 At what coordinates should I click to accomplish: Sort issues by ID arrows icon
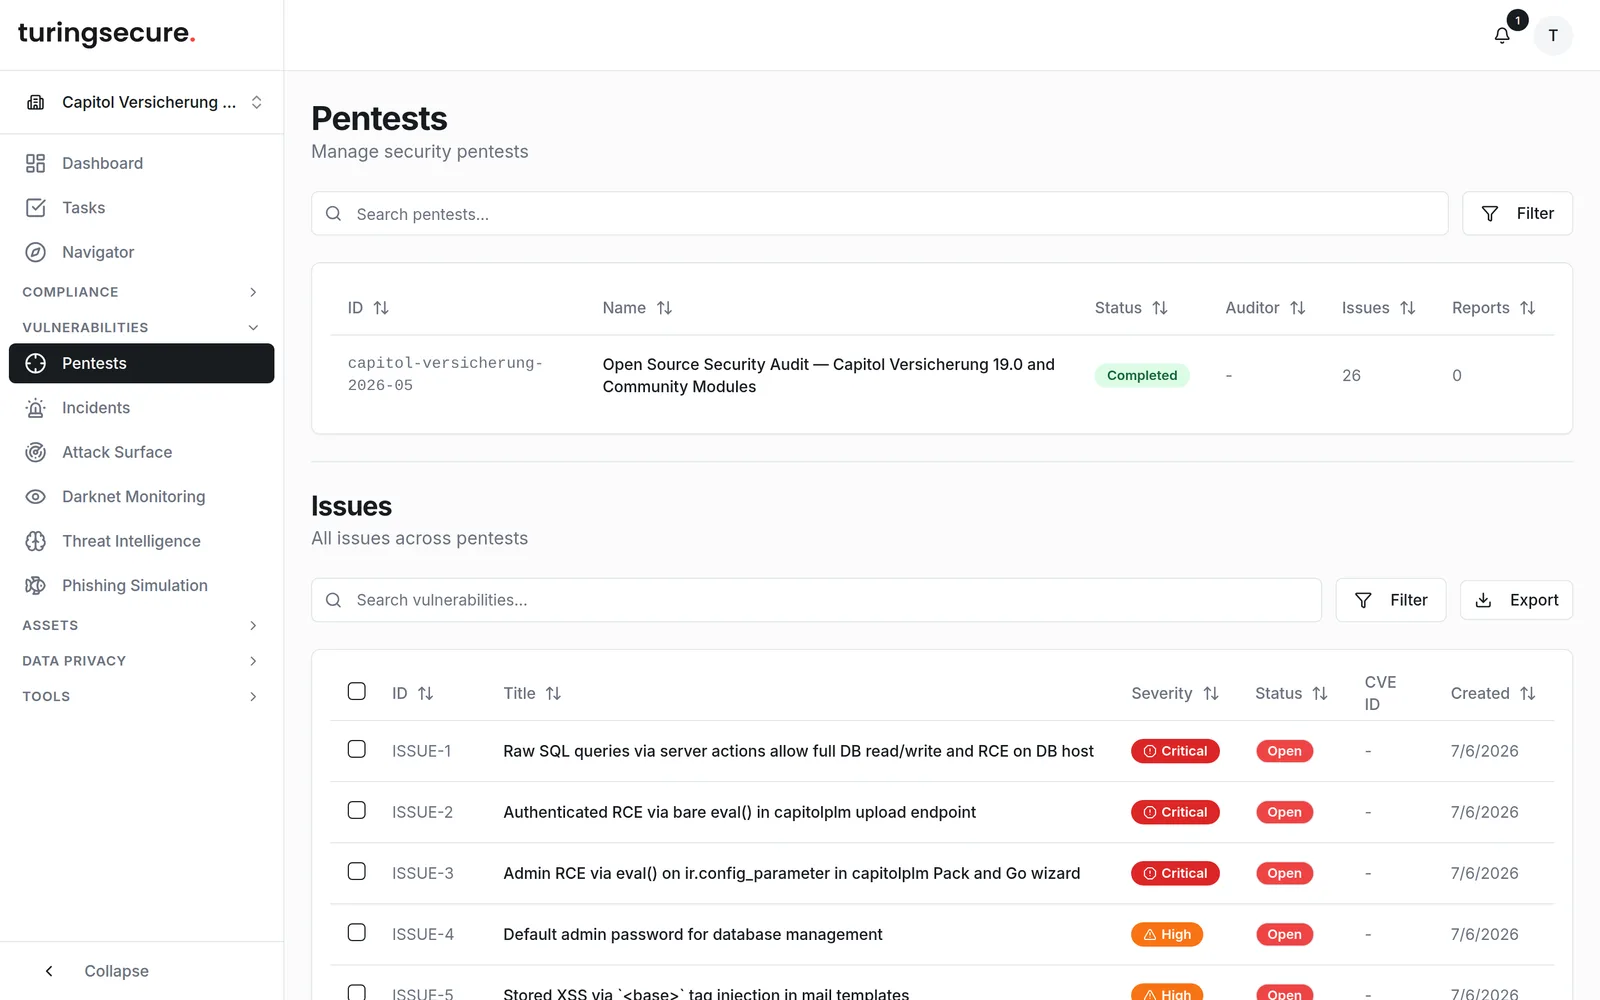pyautogui.click(x=426, y=693)
